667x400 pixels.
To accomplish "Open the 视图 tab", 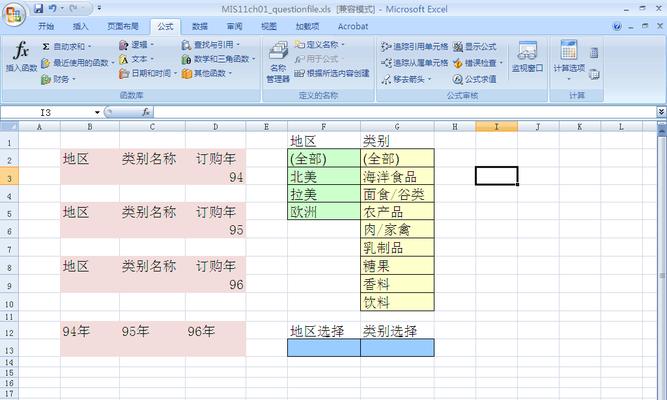I will 269,26.
